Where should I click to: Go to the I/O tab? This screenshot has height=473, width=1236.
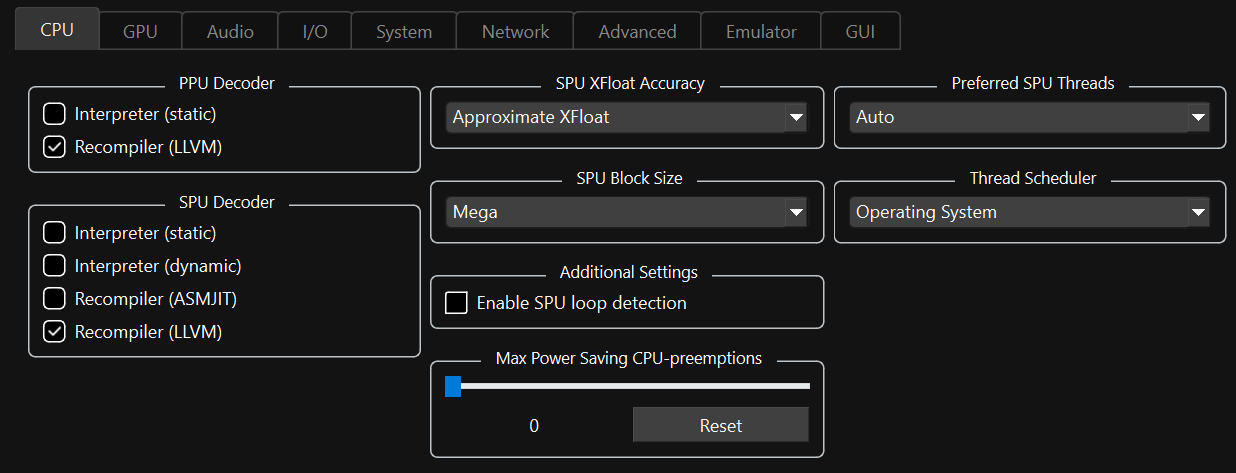tap(314, 31)
